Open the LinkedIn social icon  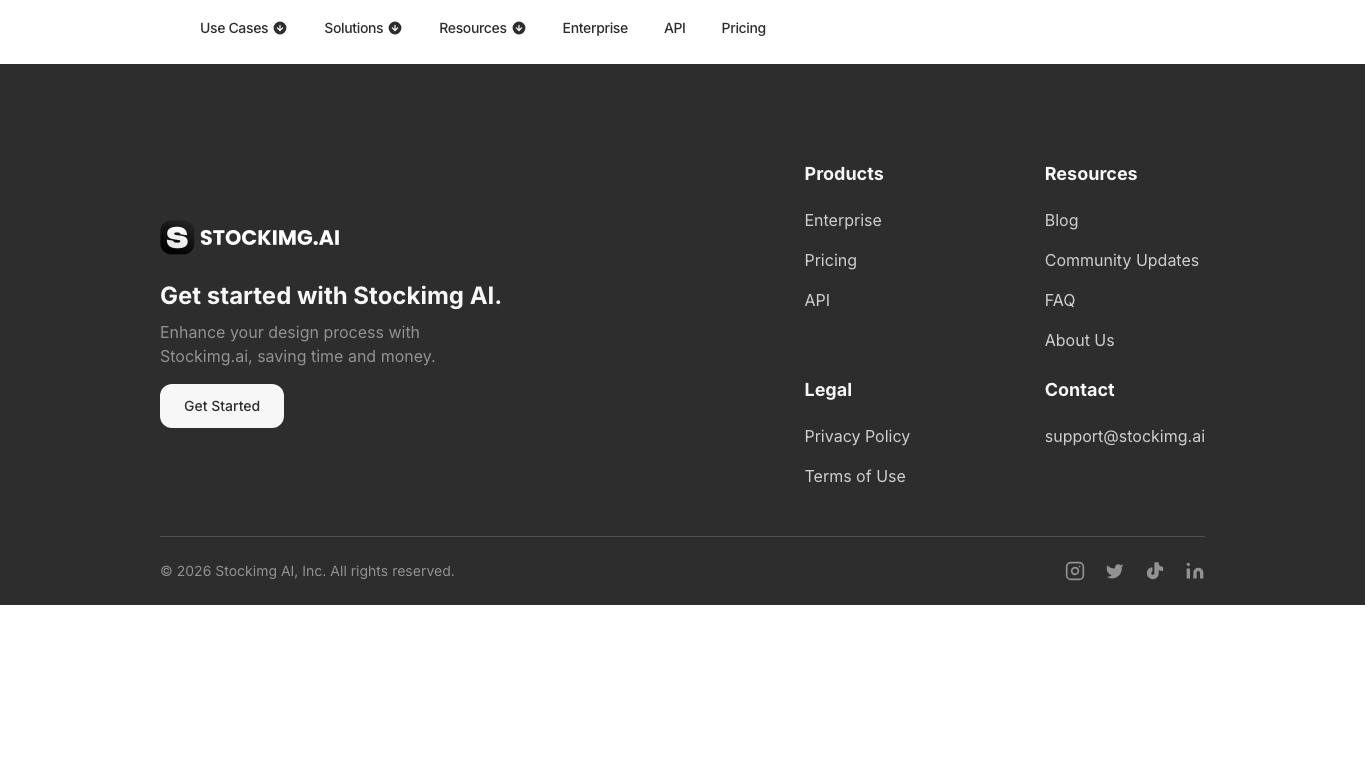point(1195,571)
